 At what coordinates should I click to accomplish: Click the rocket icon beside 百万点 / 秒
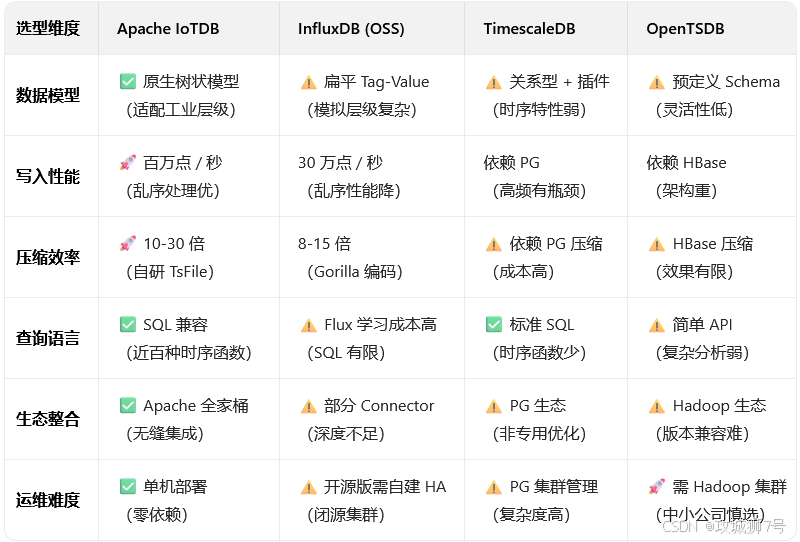(x=128, y=162)
